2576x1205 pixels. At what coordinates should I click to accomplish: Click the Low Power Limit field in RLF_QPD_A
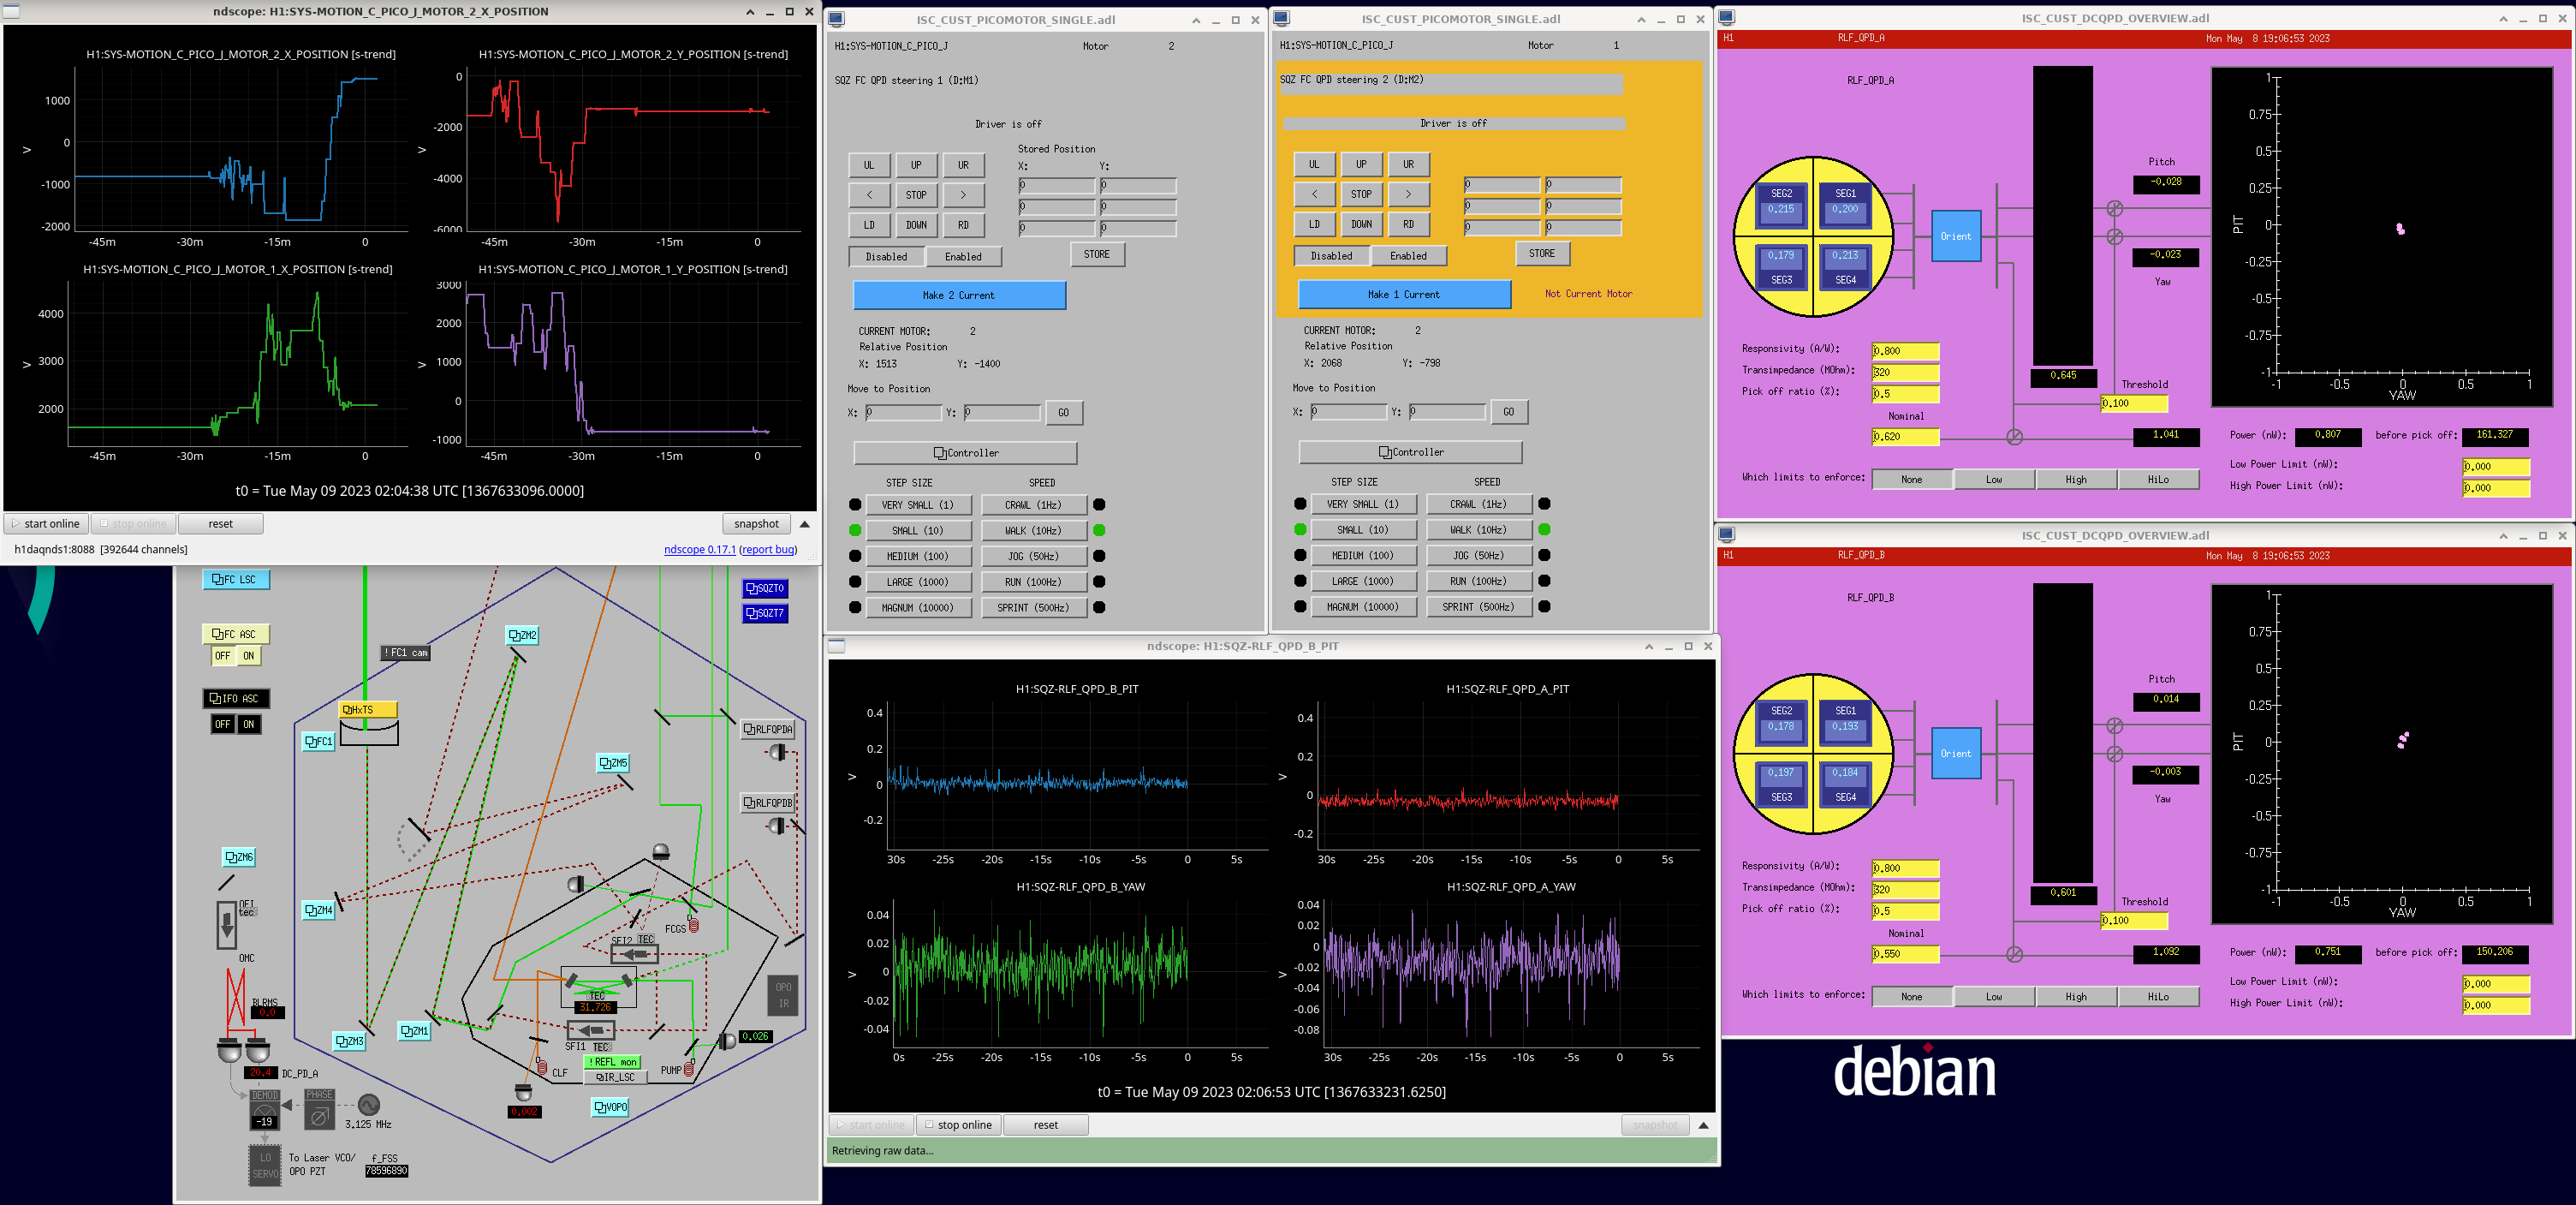(x=2496, y=467)
